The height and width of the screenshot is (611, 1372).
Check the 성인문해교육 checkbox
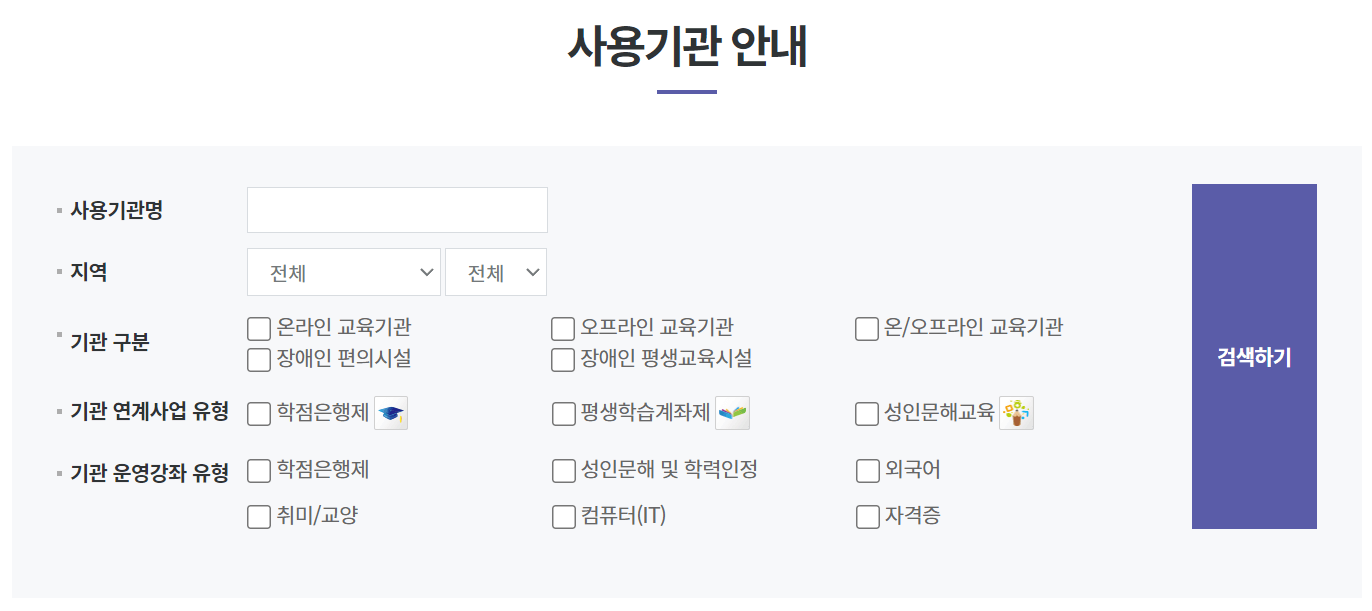pos(866,412)
